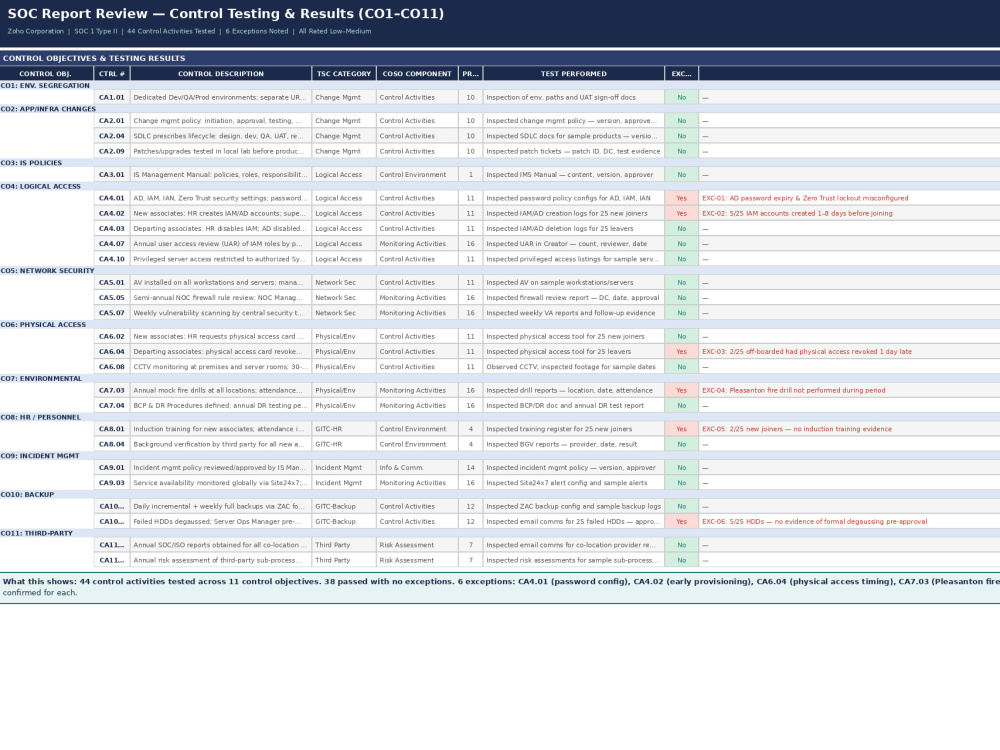This screenshot has height=750, width=1000.
Task: Click control number CA2.01
Action: (x=112, y=121)
